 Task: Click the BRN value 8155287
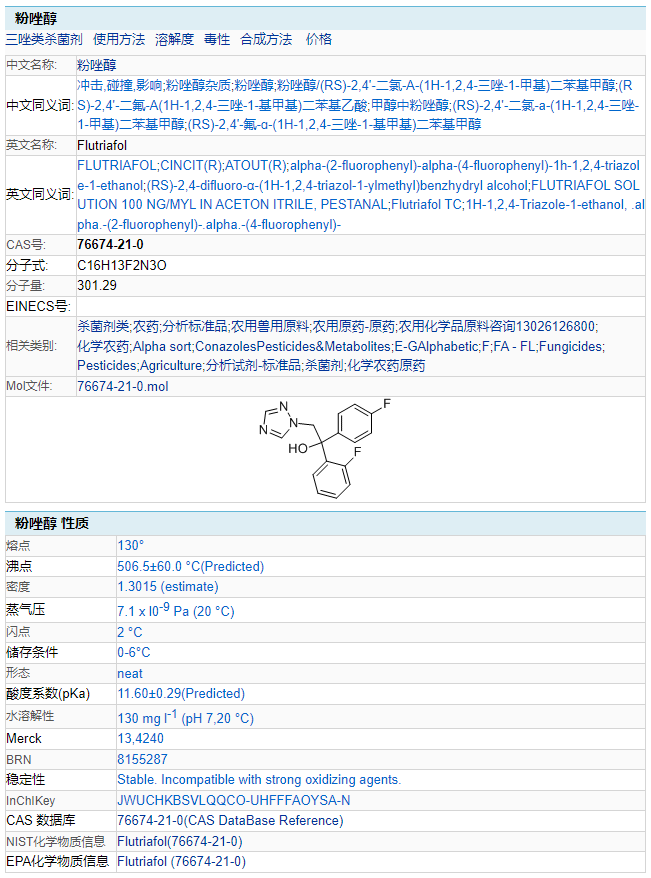[142, 759]
